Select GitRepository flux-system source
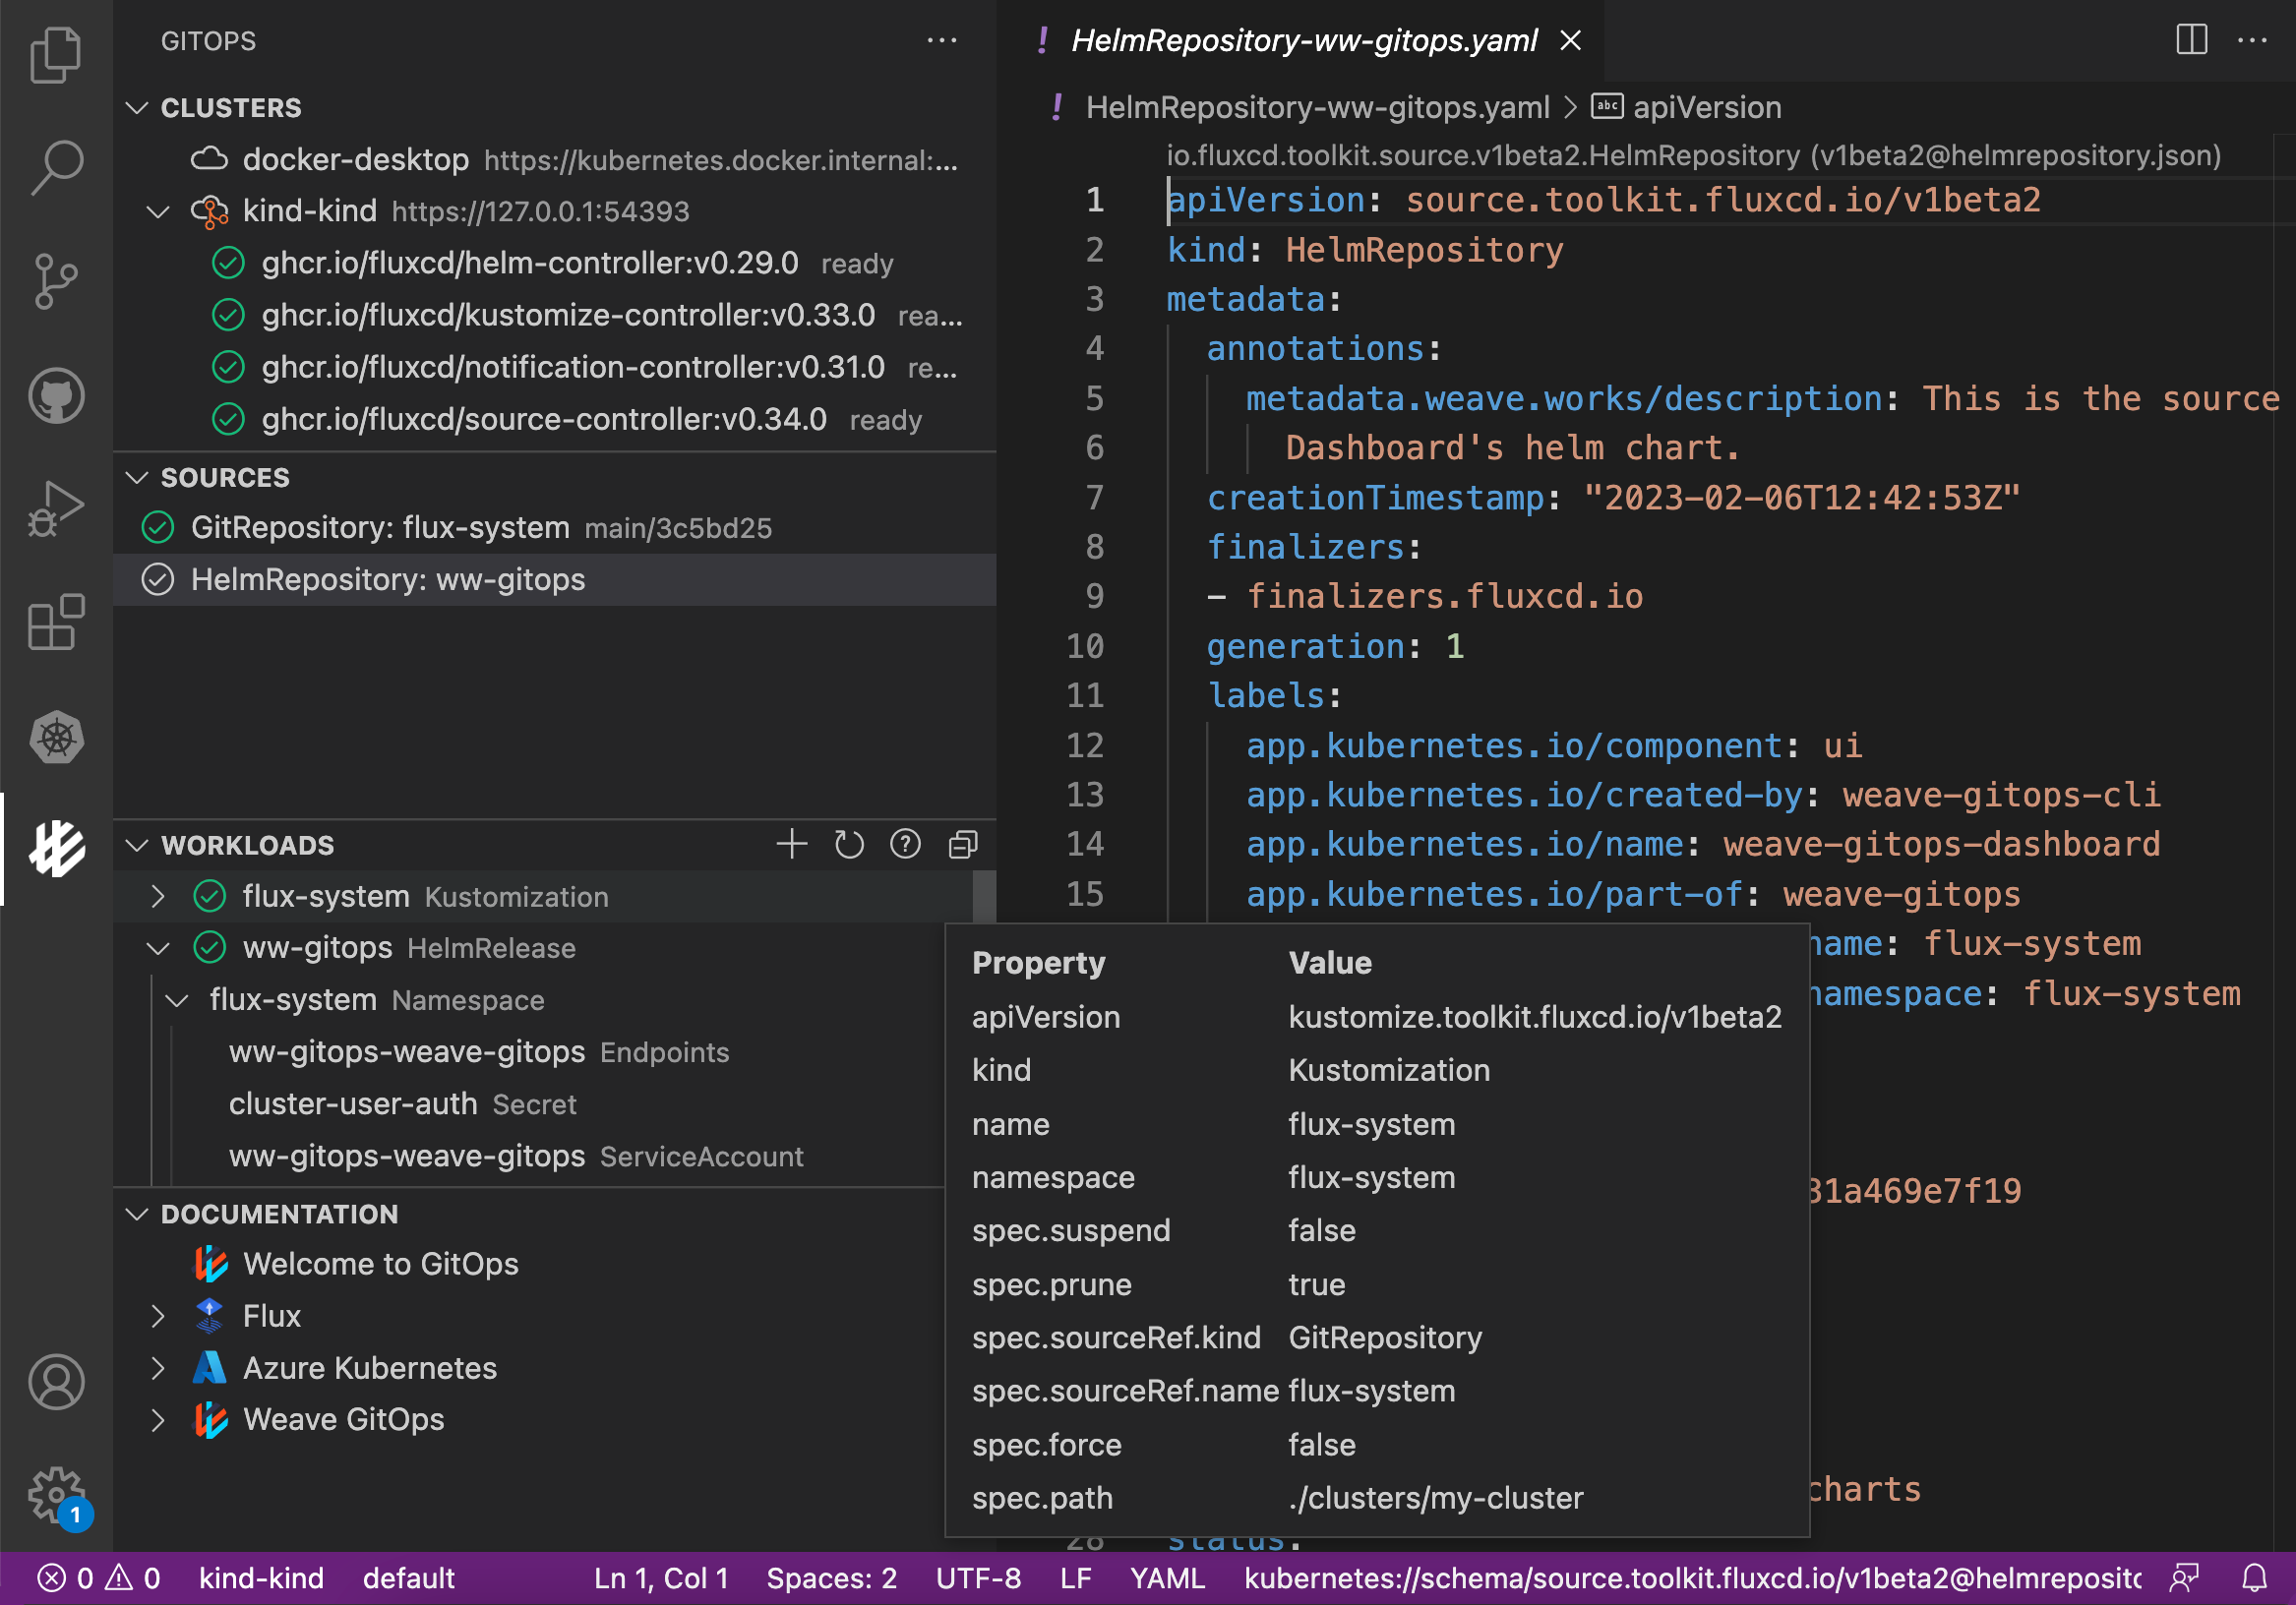Screen dimensions: 2296x1605 click(x=380, y=527)
